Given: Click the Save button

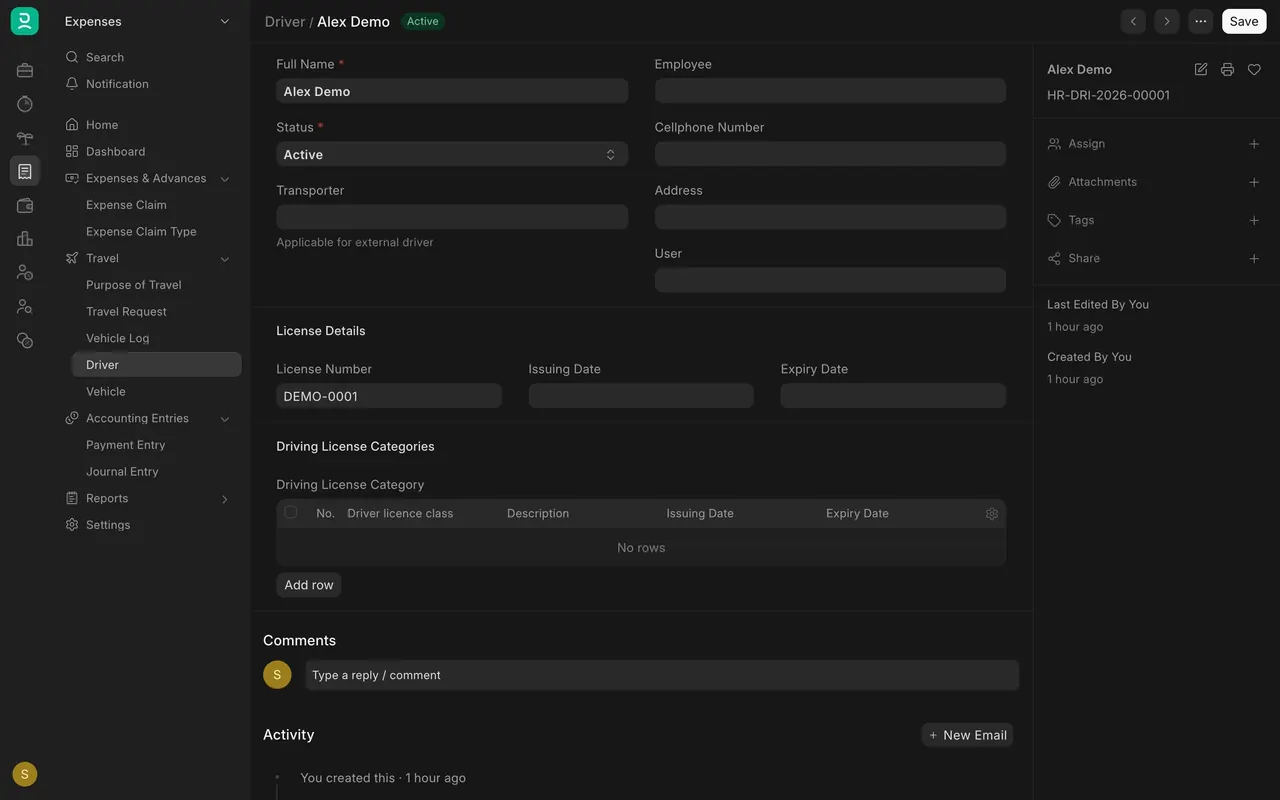Looking at the screenshot, I should pos(1244,21).
